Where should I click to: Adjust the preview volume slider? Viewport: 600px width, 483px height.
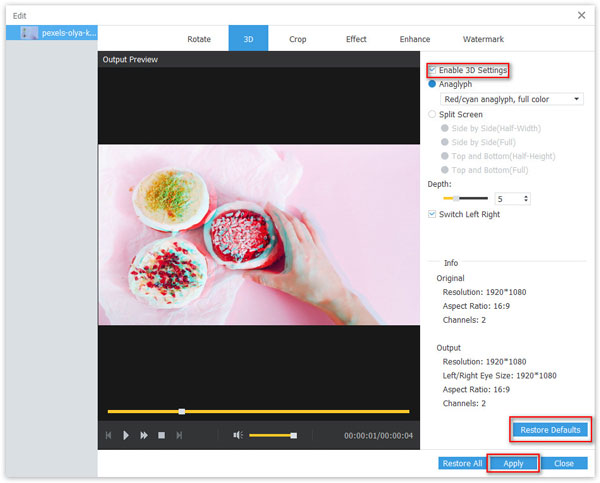273,435
